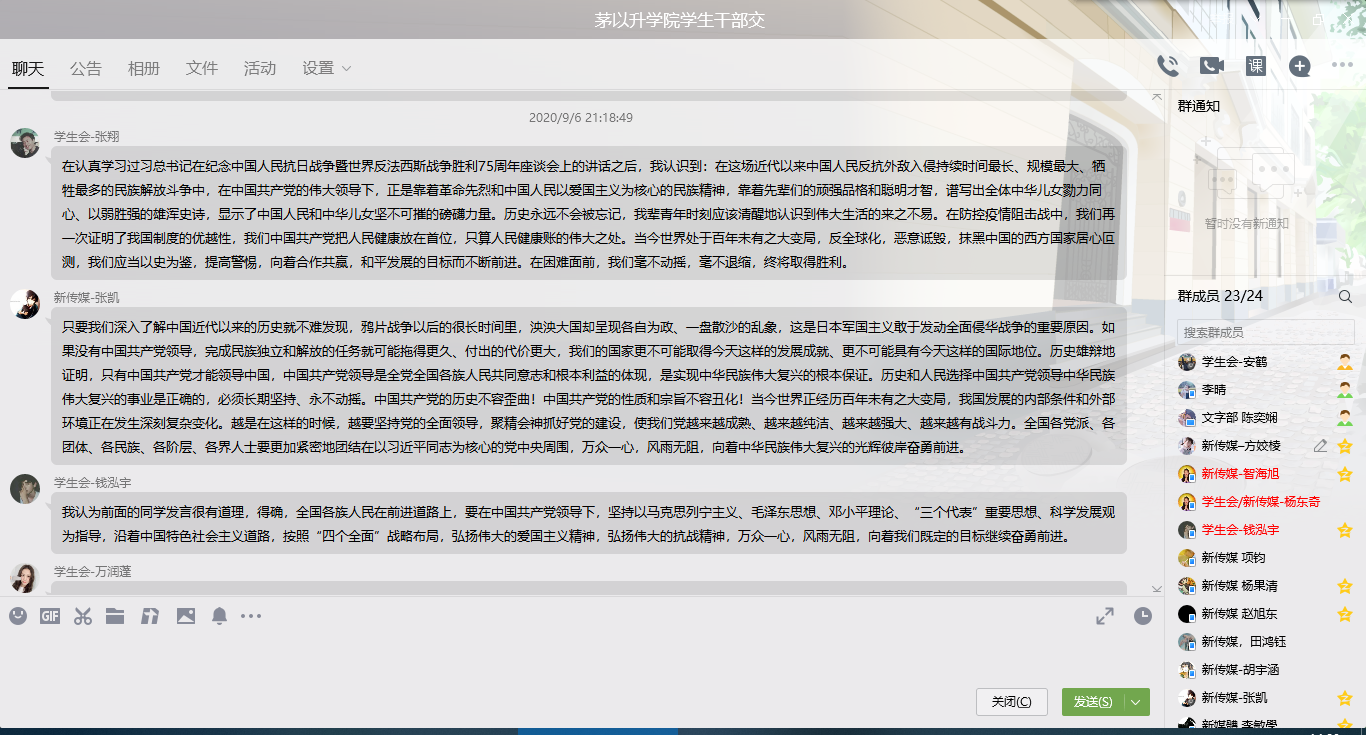
Task: Select member 学生会-安鹤 in the list
Action: click(x=1233, y=362)
